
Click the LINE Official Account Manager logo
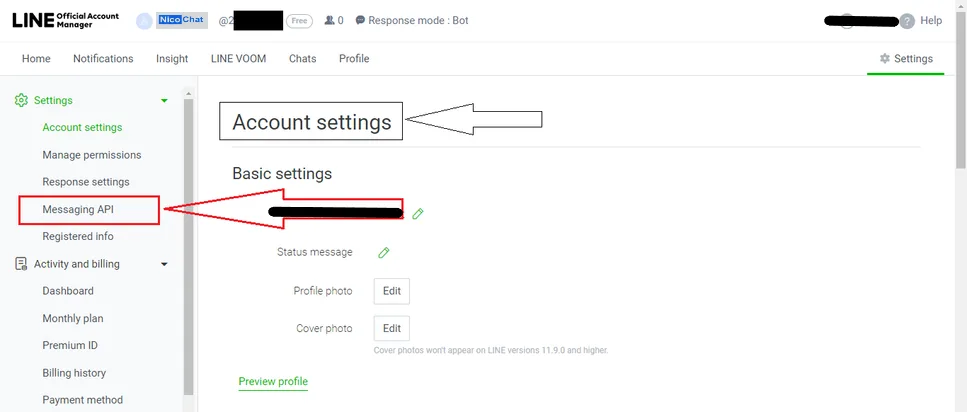[x=65, y=20]
